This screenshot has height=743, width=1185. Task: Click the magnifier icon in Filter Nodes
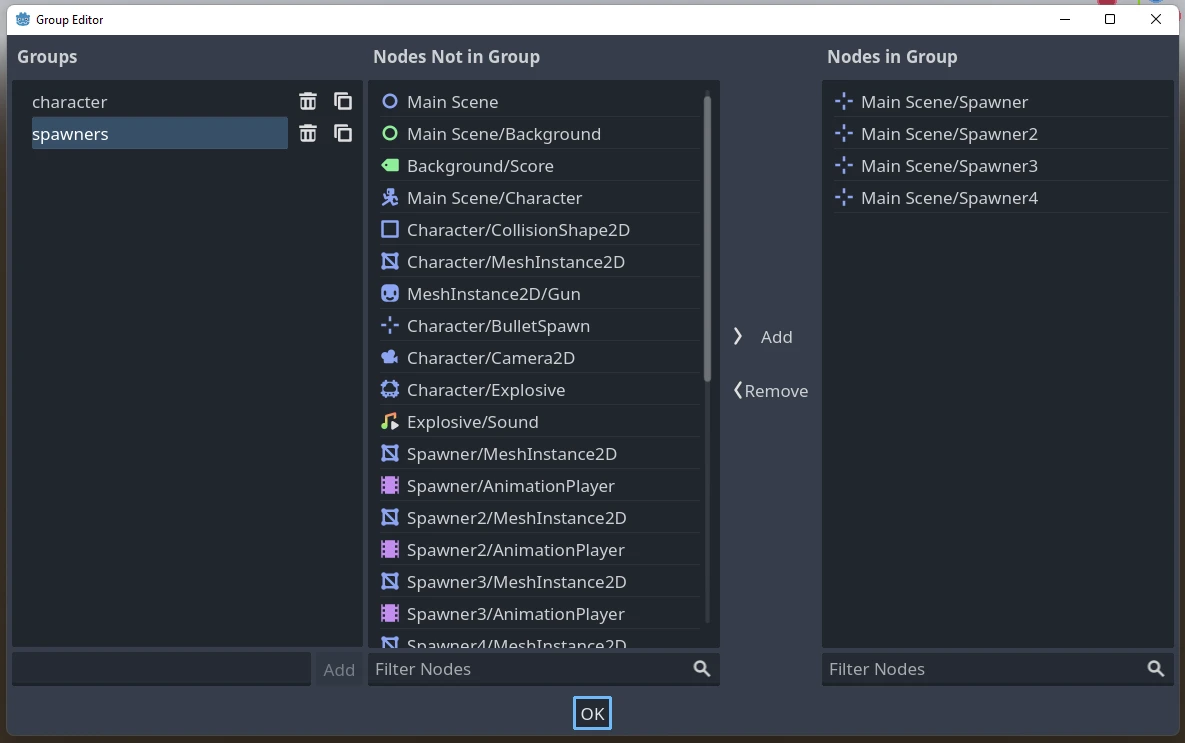point(700,669)
